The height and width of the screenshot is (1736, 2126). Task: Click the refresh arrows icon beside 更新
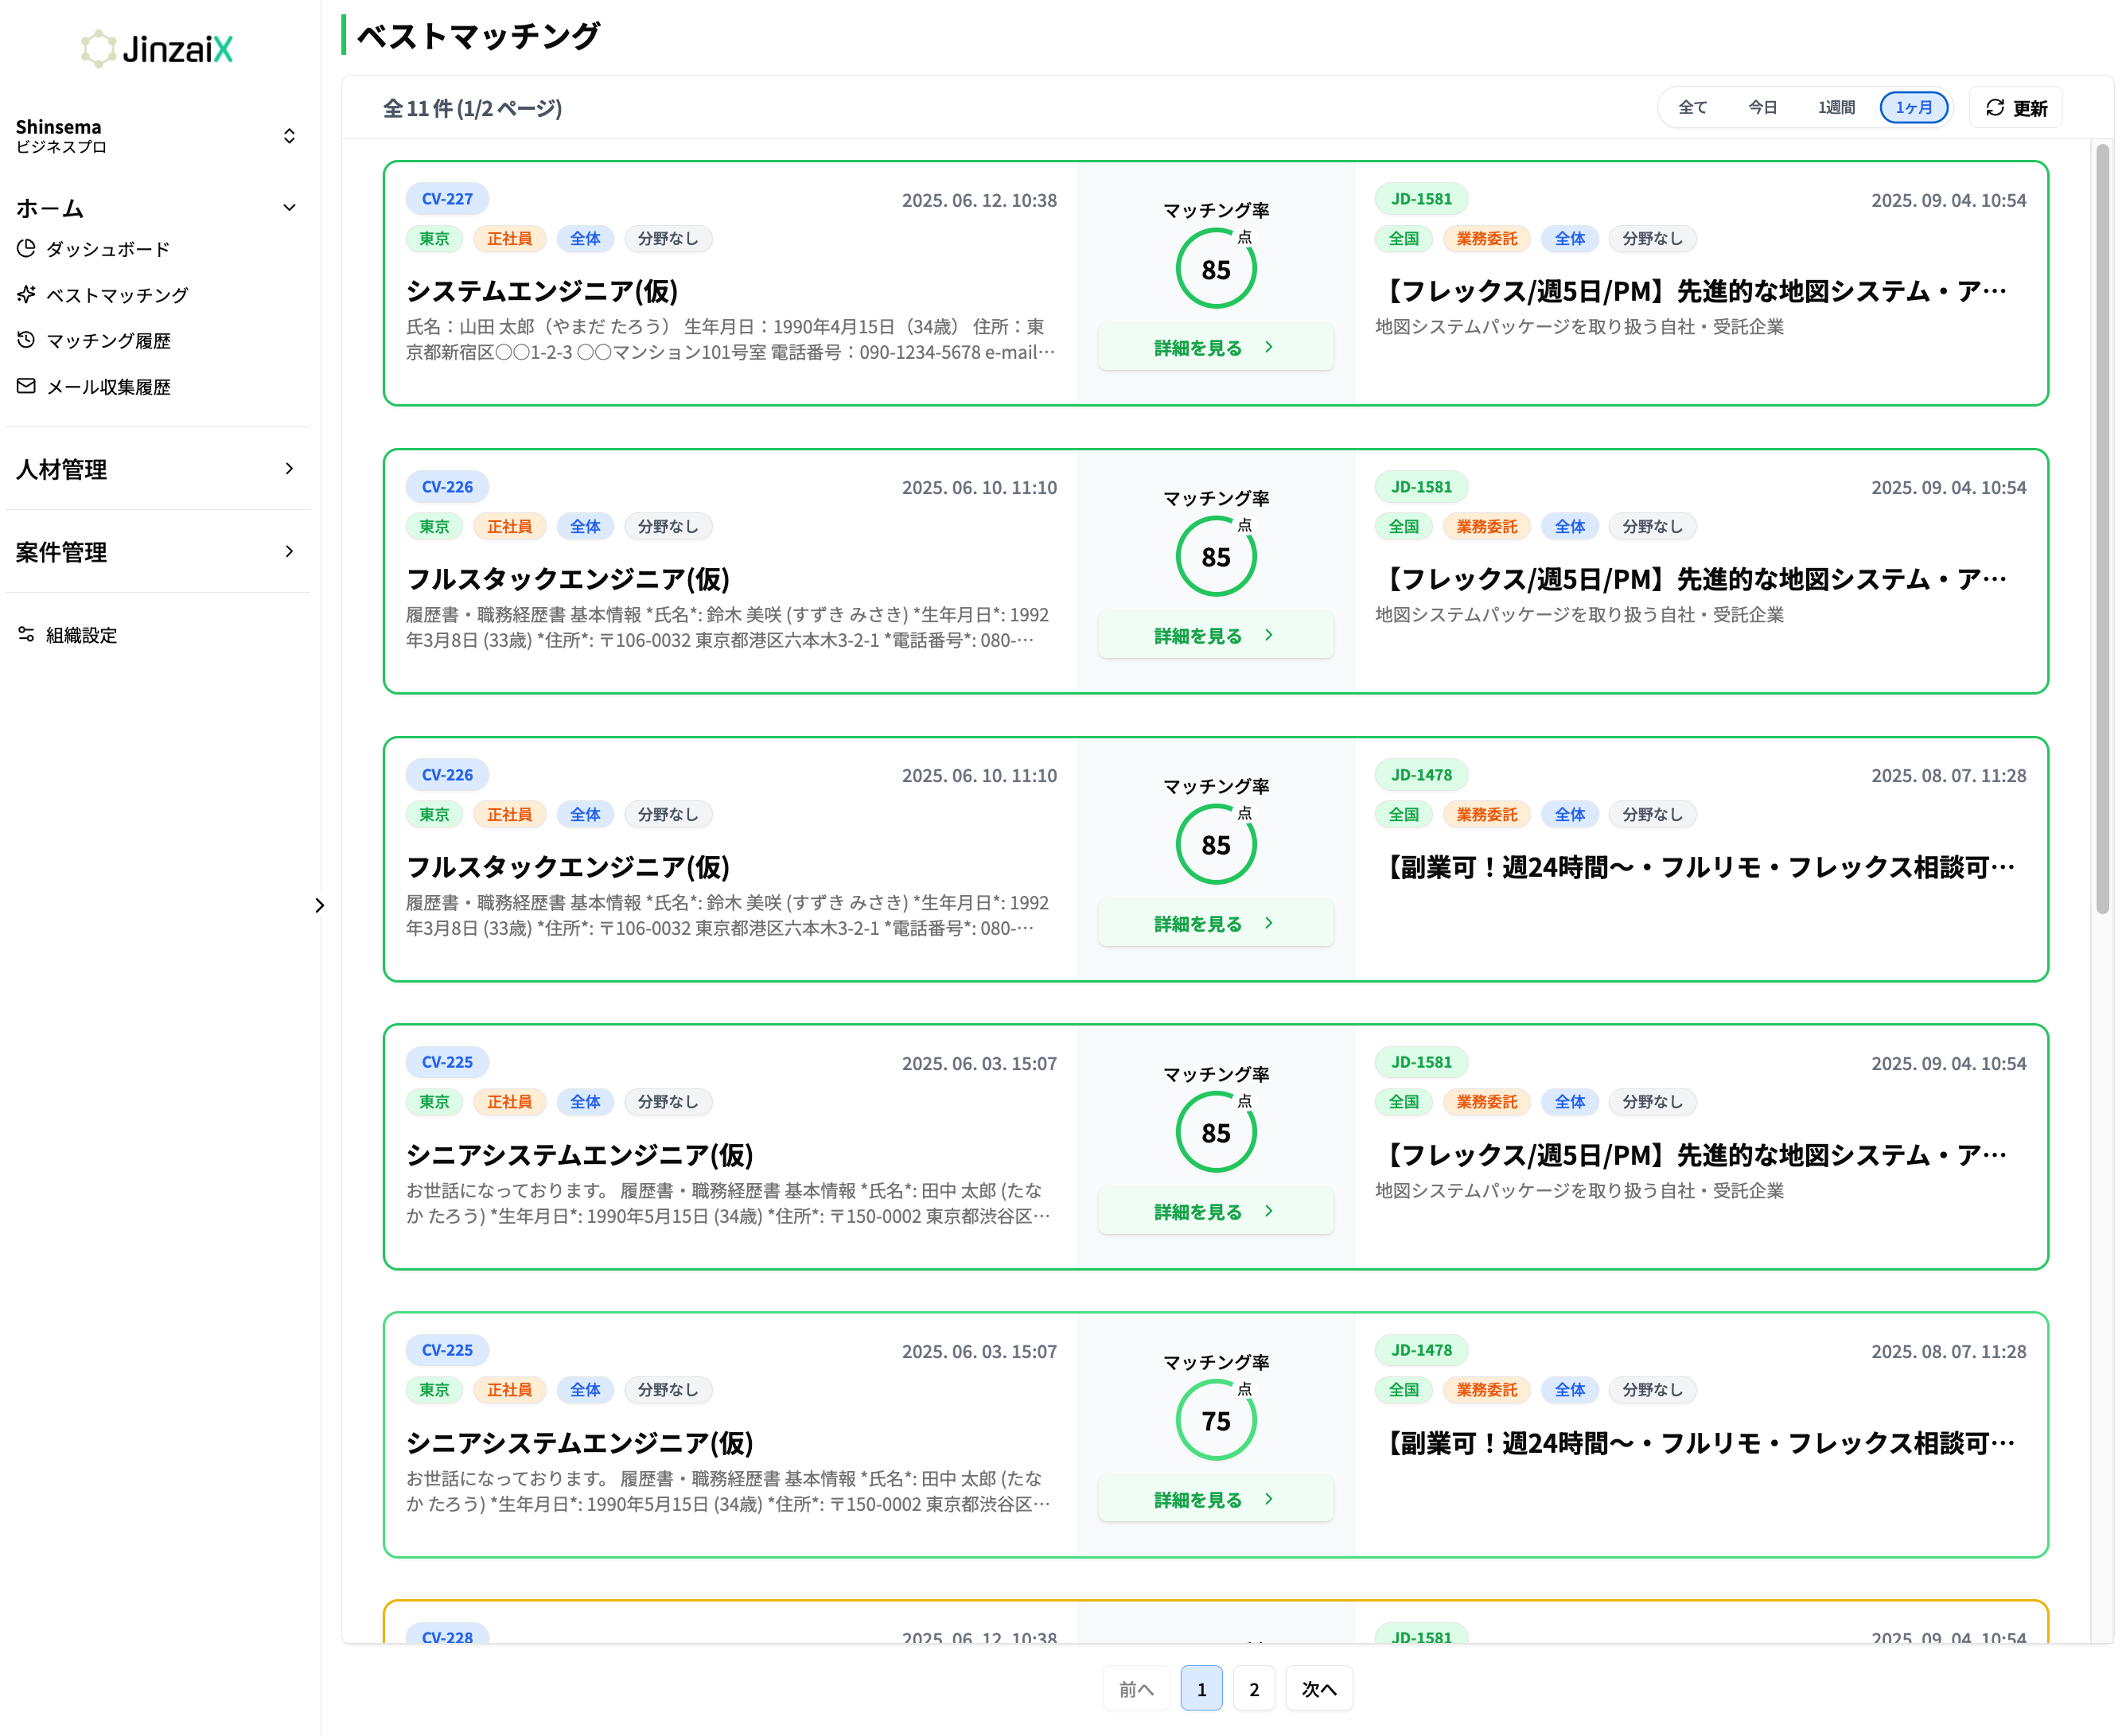1994,107
